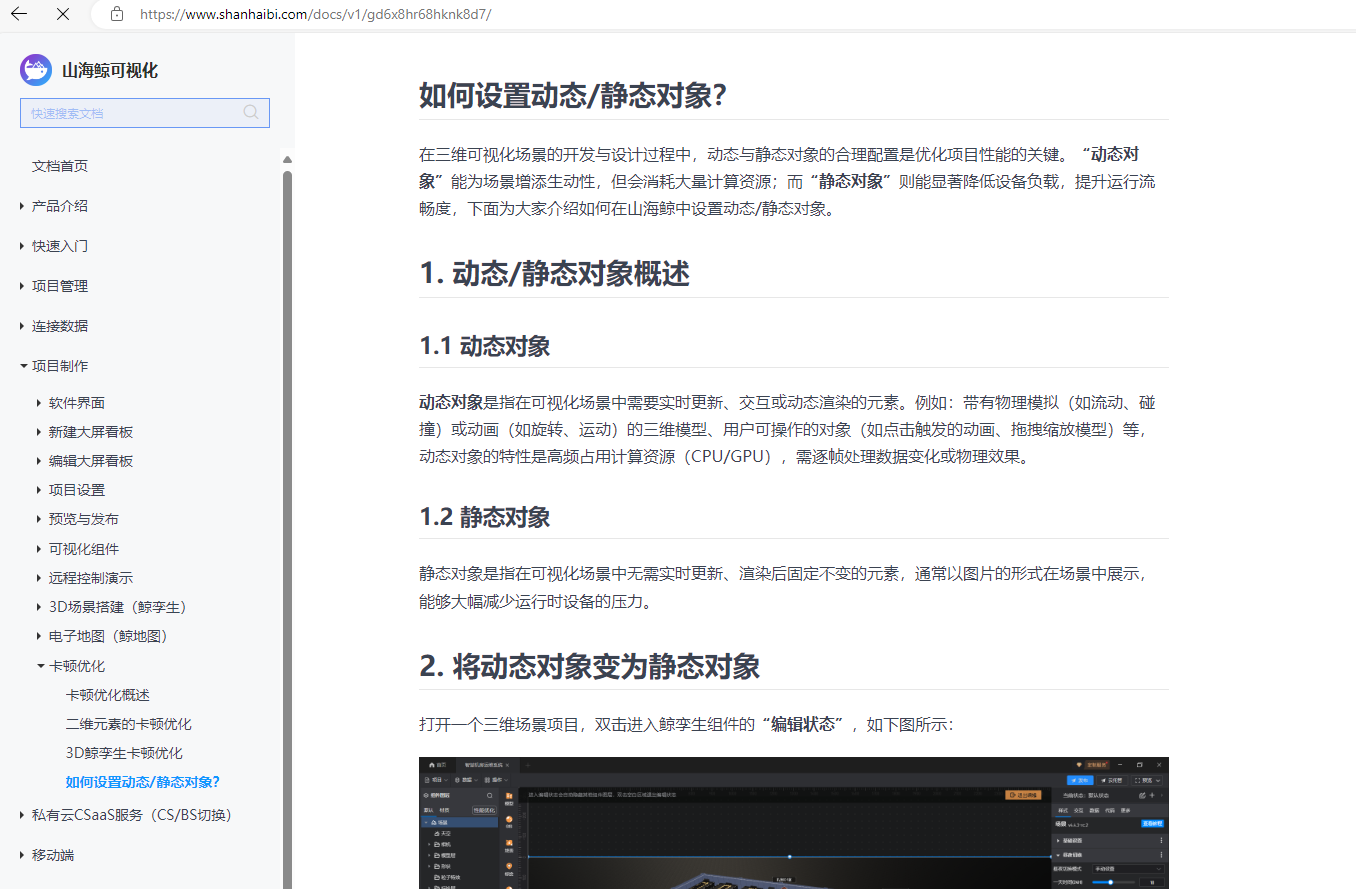Open 卡顿优化概述 article

(x=107, y=695)
